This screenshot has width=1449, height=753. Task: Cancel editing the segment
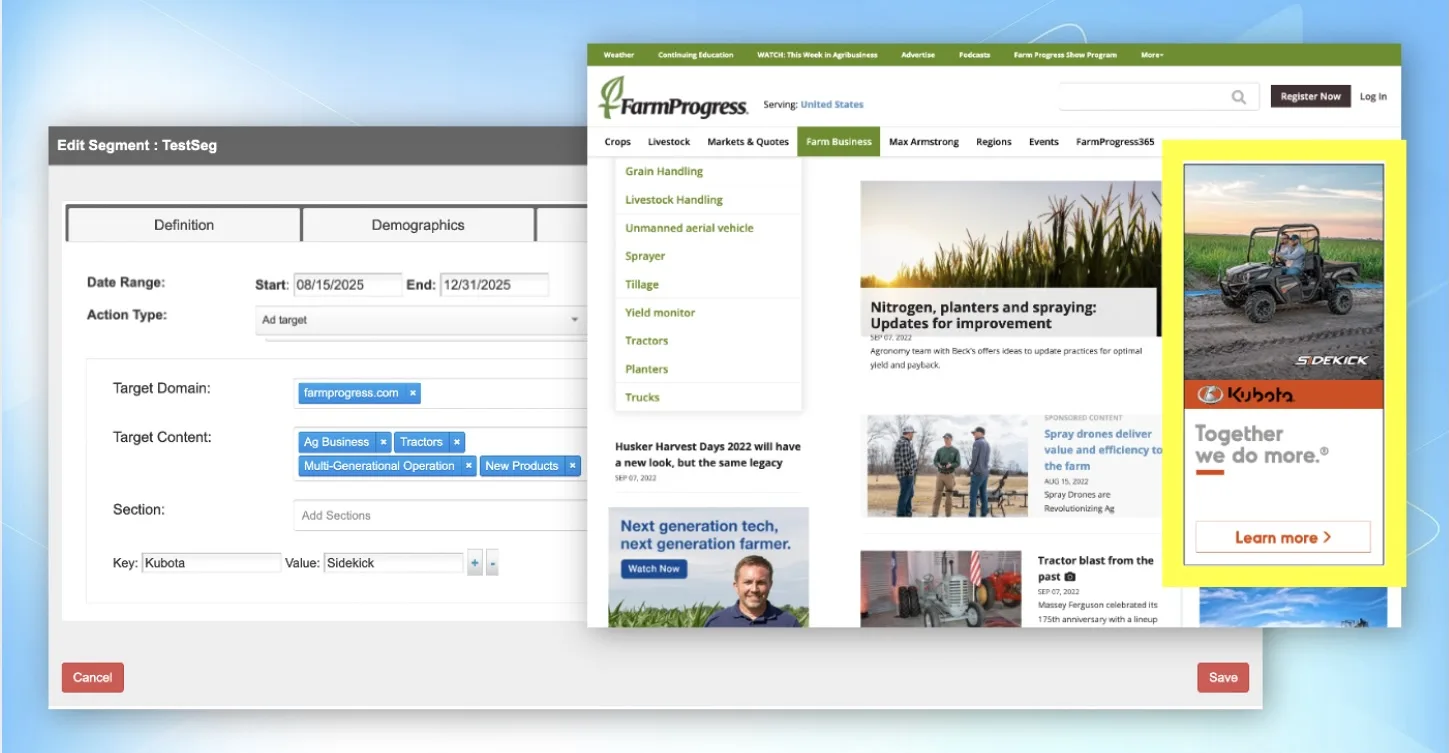point(93,677)
